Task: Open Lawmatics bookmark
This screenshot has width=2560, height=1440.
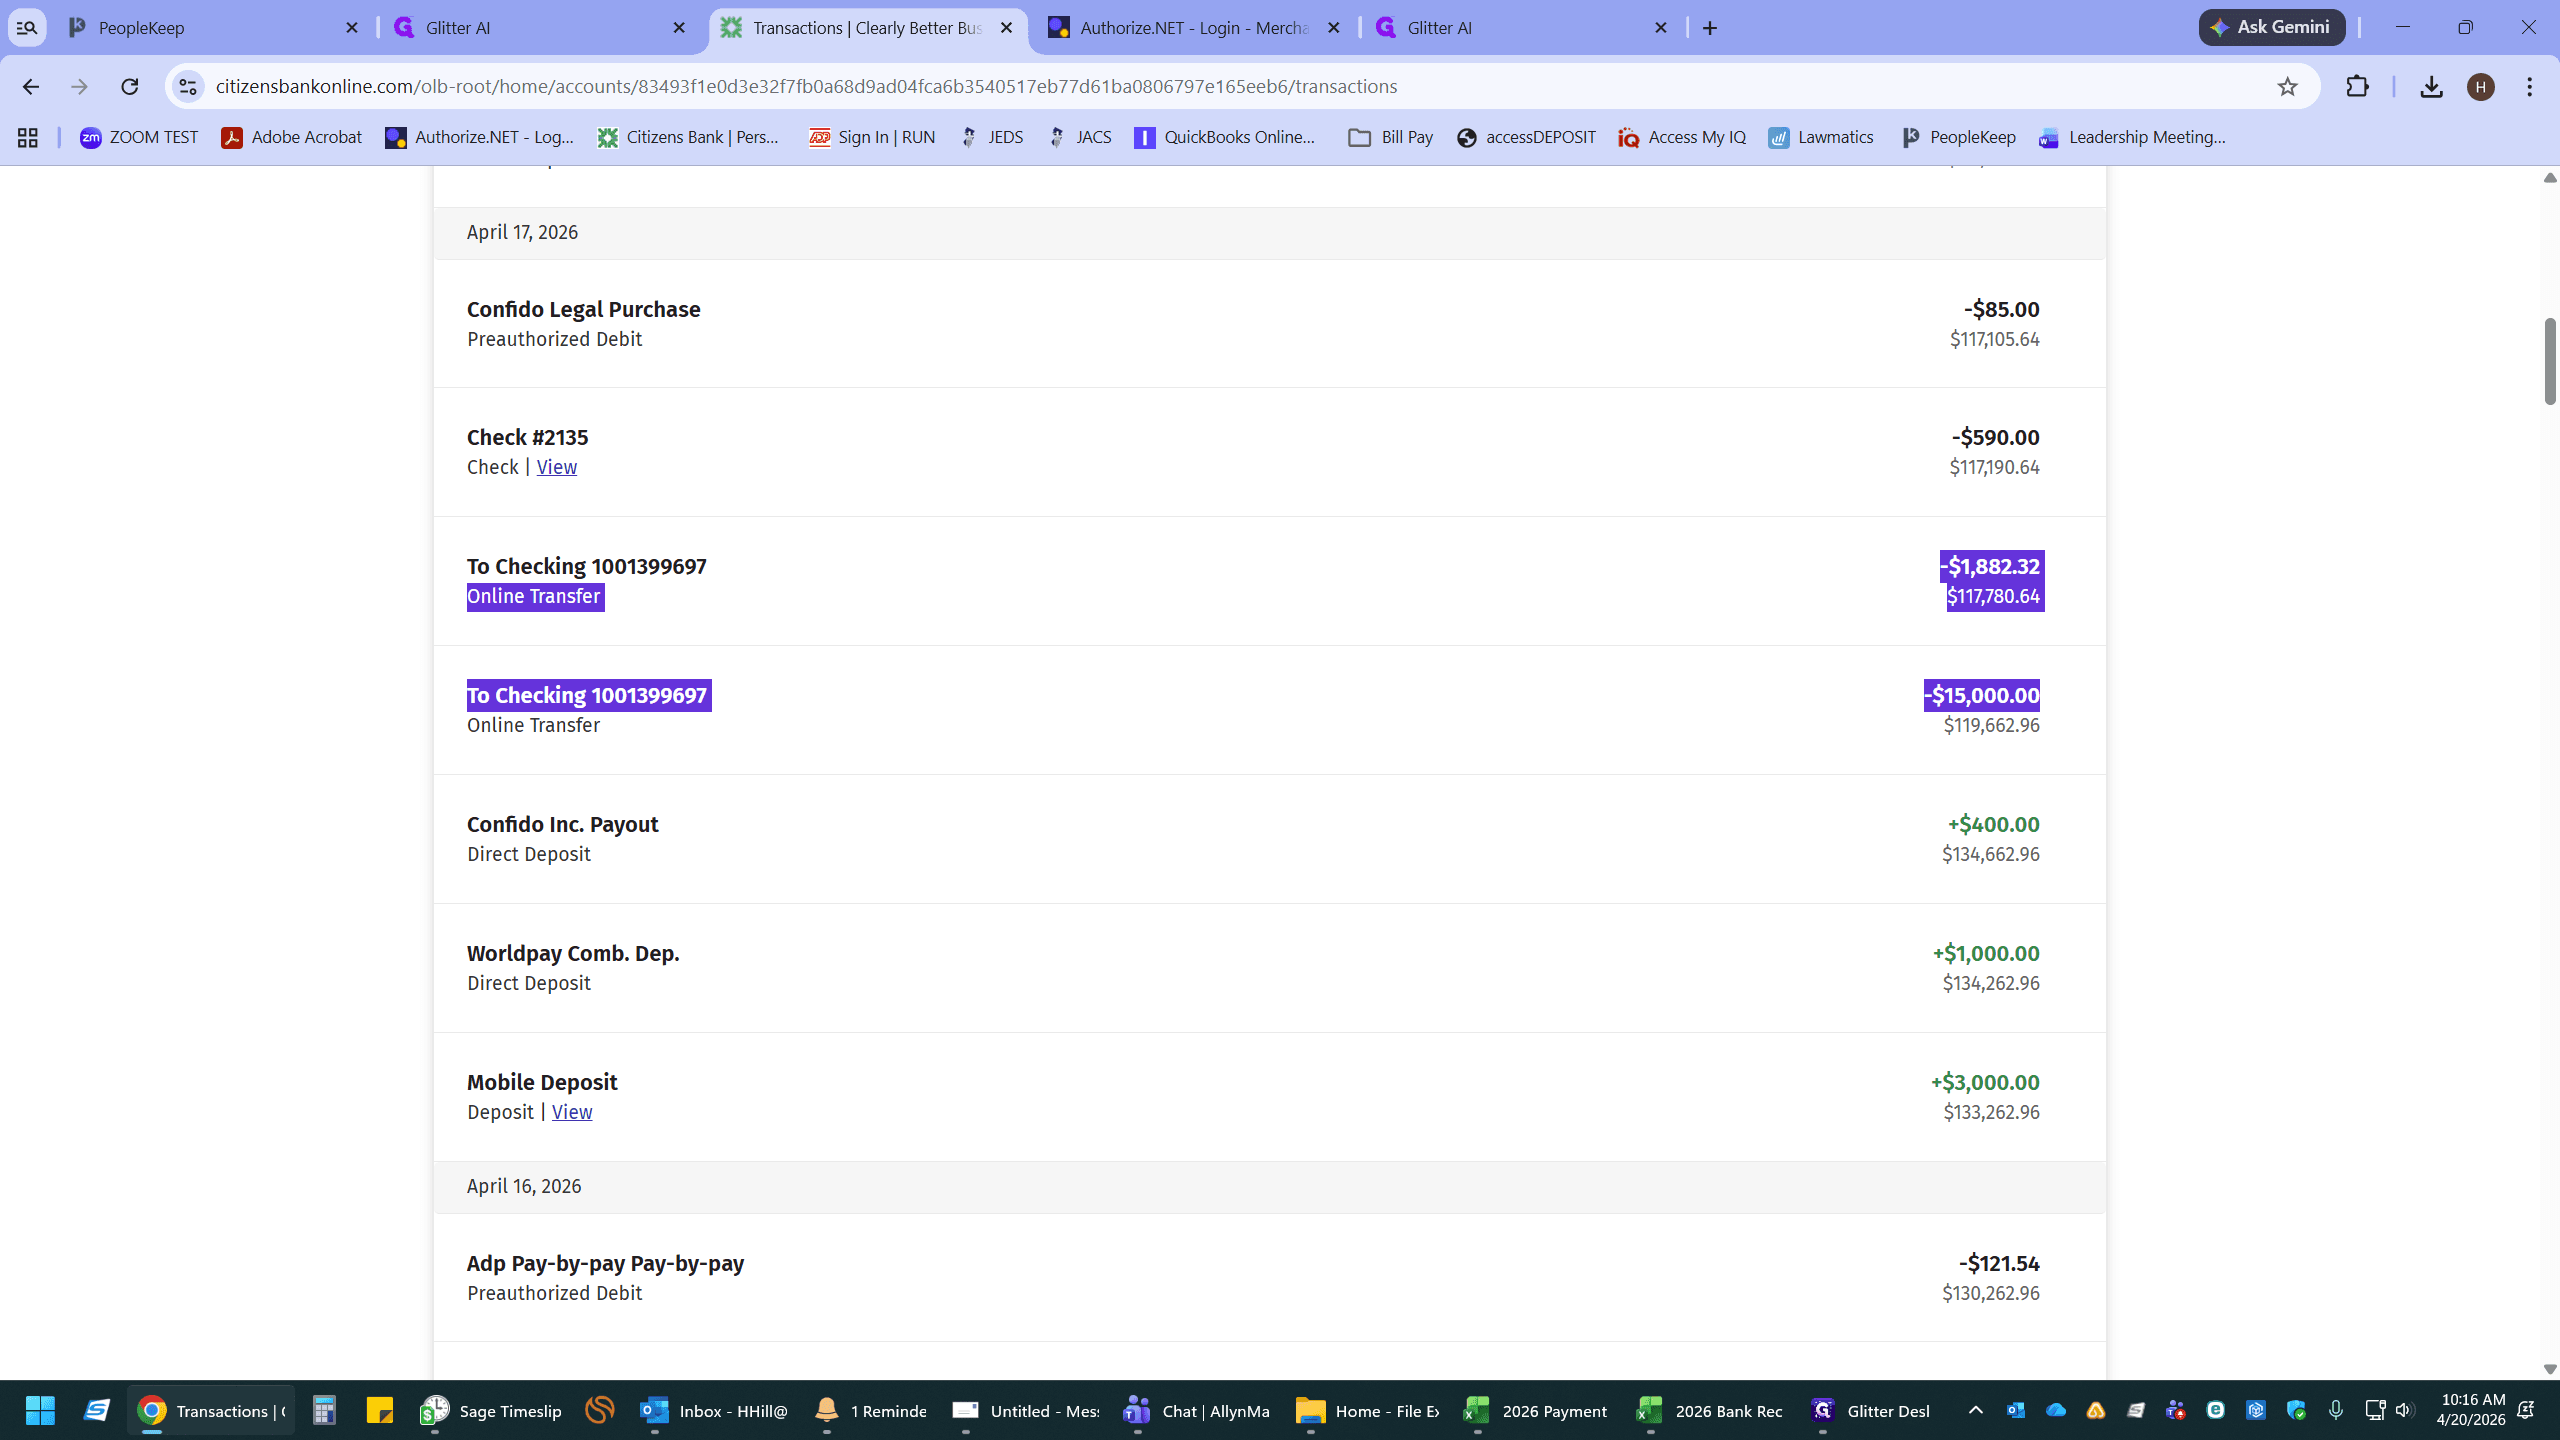Action: pos(1821,138)
